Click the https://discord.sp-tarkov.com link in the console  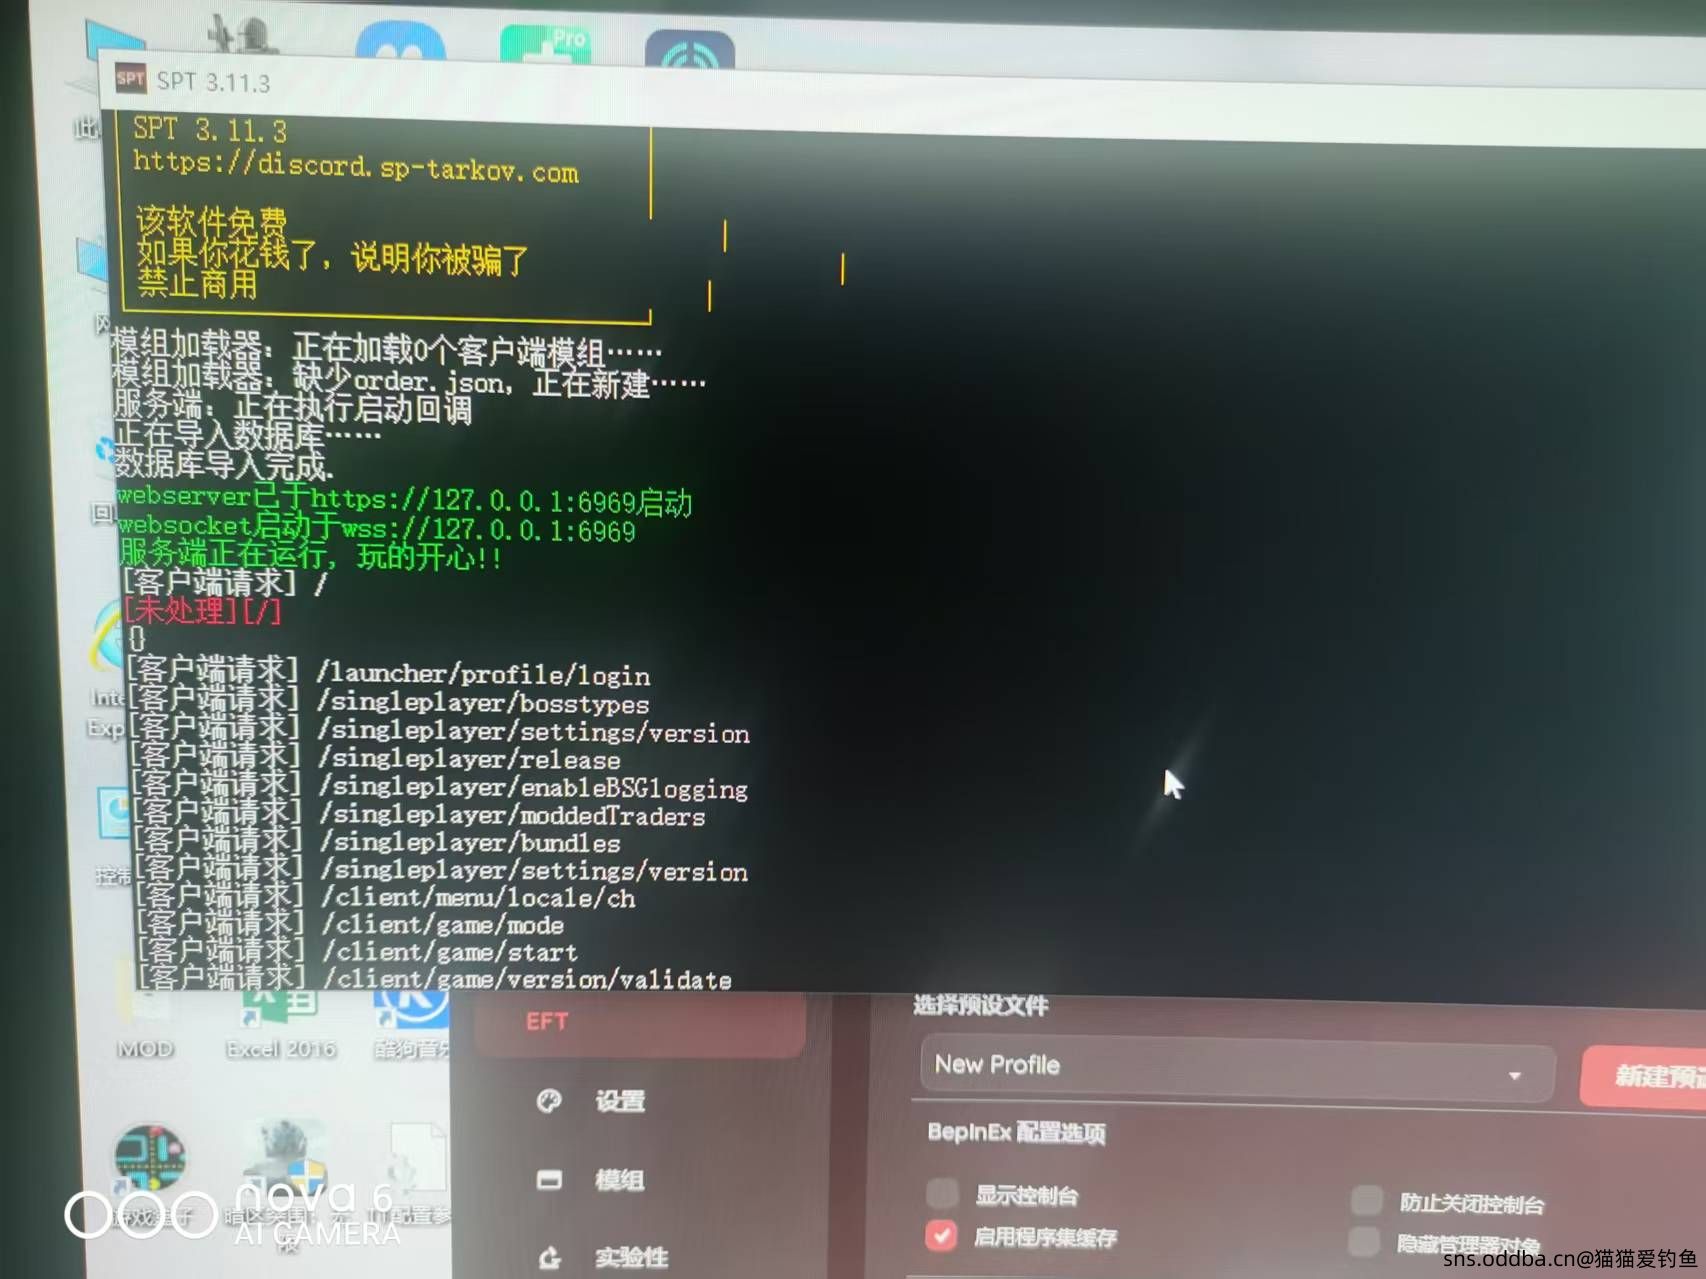(x=355, y=166)
